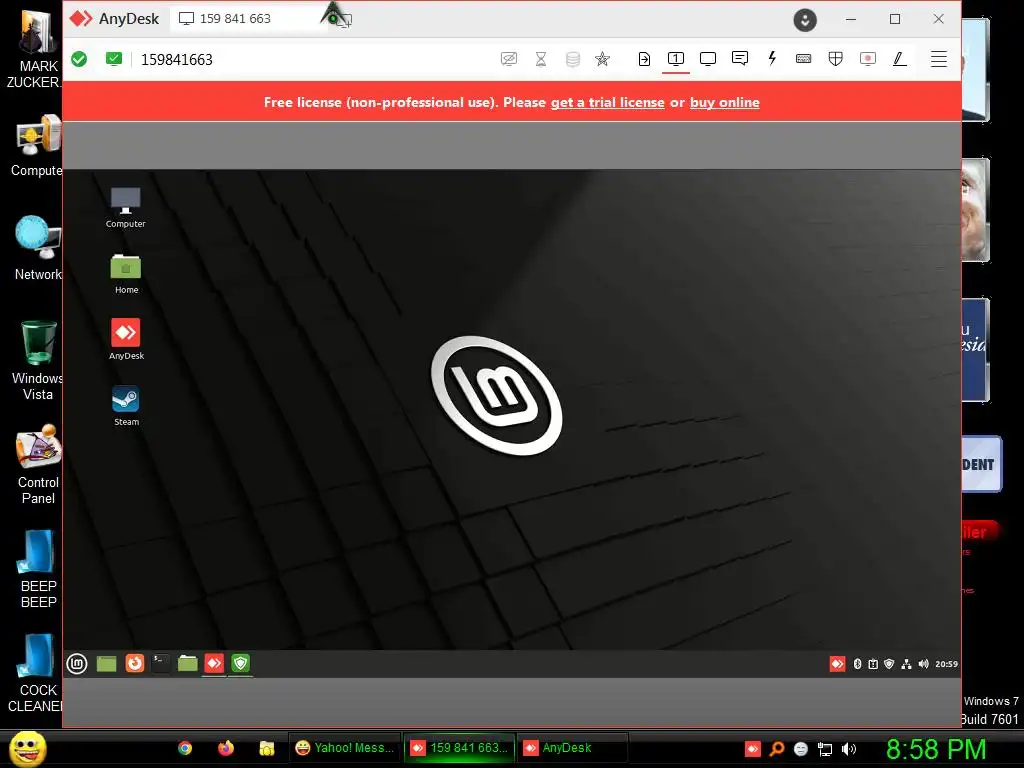The image size is (1024, 768).
Task: Open the AnyDesk hamburger main menu
Action: [x=938, y=59]
